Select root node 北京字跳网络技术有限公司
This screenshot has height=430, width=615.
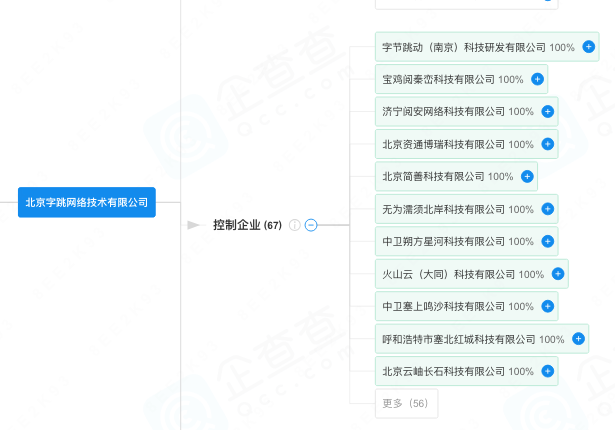(x=87, y=202)
